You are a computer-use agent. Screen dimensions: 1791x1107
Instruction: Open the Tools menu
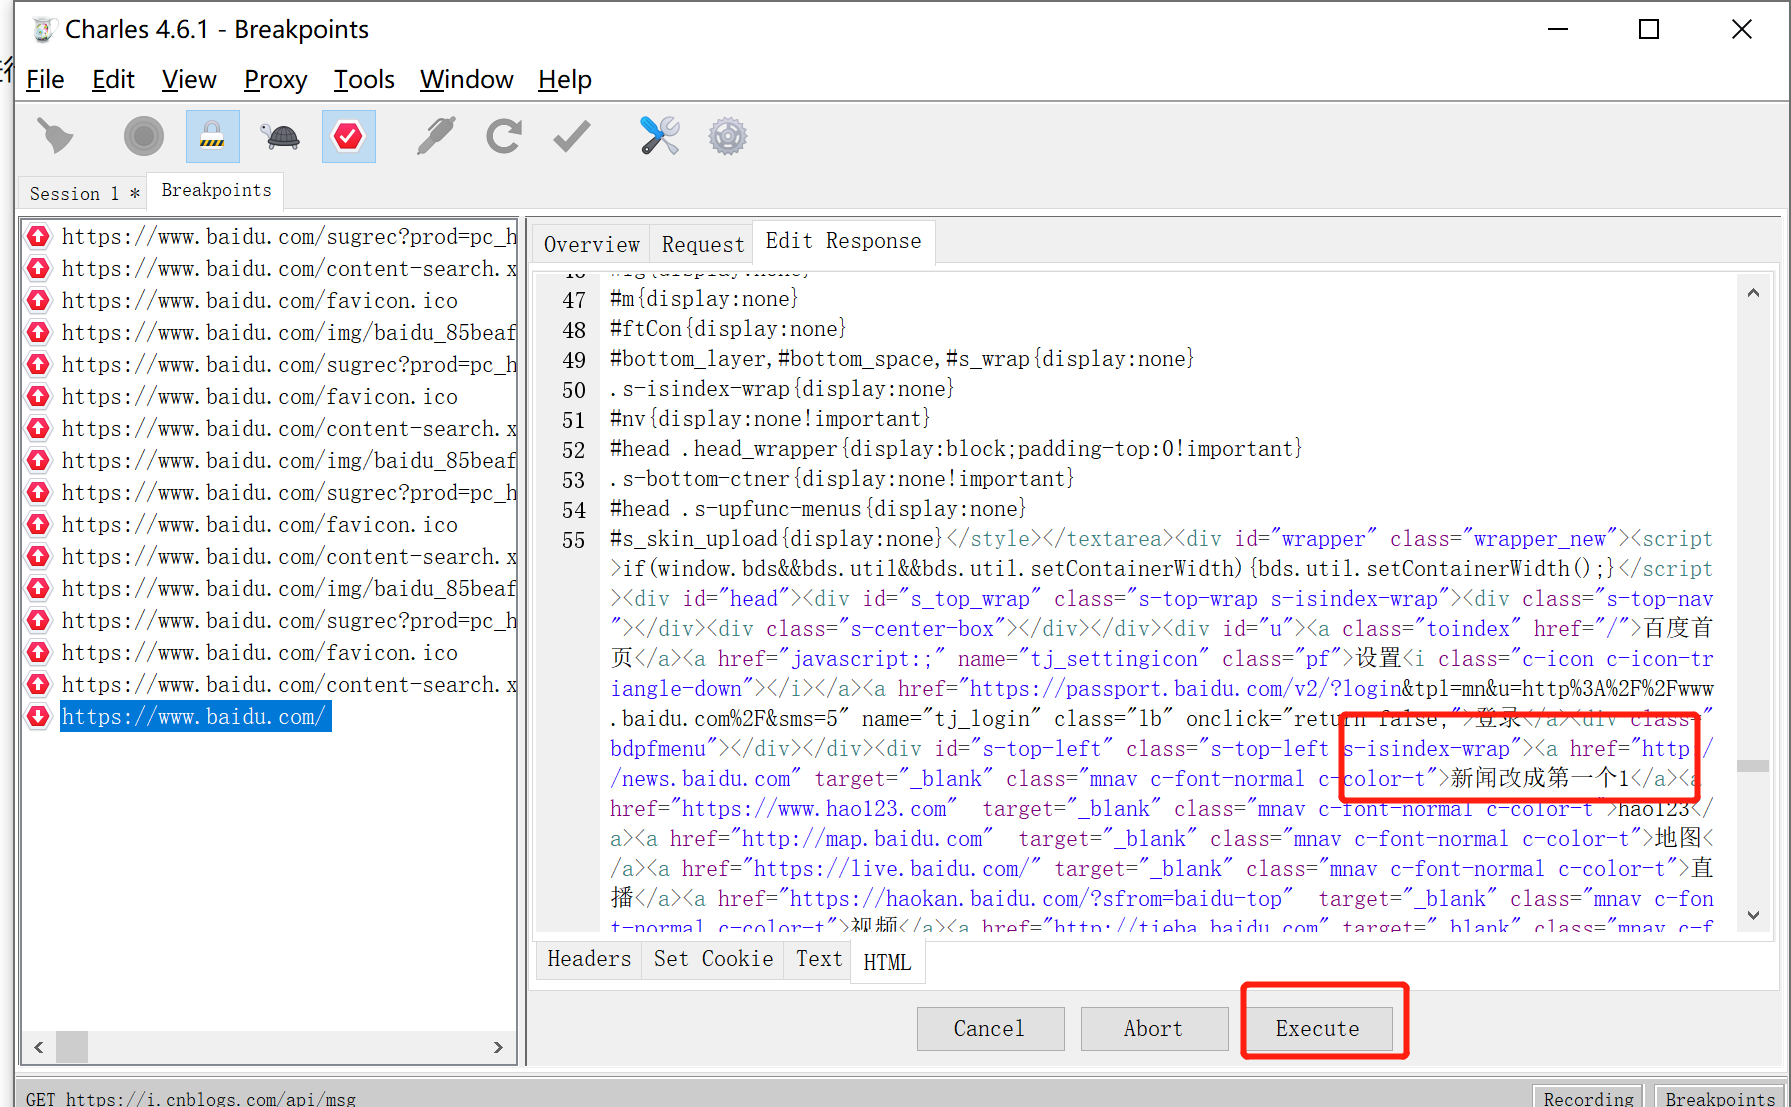point(364,79)
